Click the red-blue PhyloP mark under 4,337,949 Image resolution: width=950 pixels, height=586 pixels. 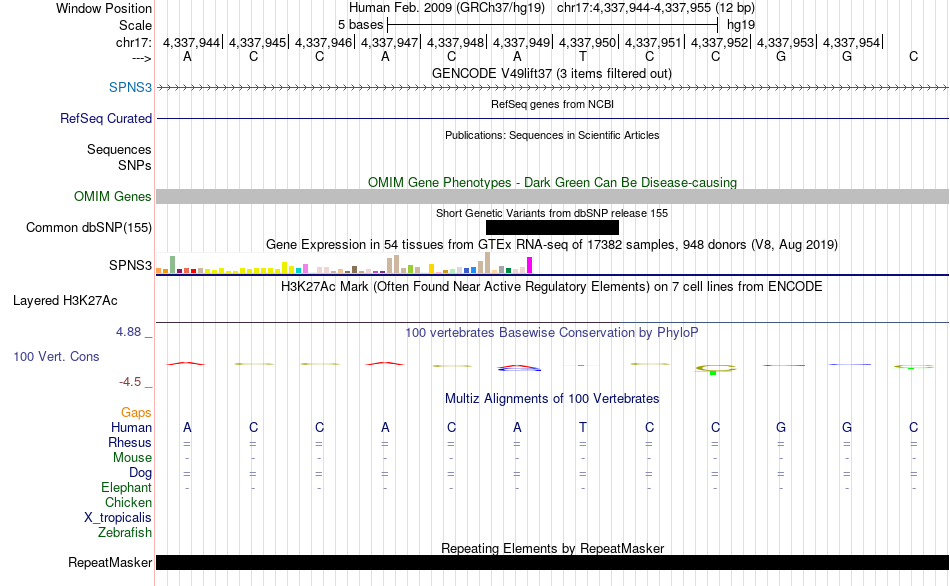pyautogui.click(x=518, y=368)
